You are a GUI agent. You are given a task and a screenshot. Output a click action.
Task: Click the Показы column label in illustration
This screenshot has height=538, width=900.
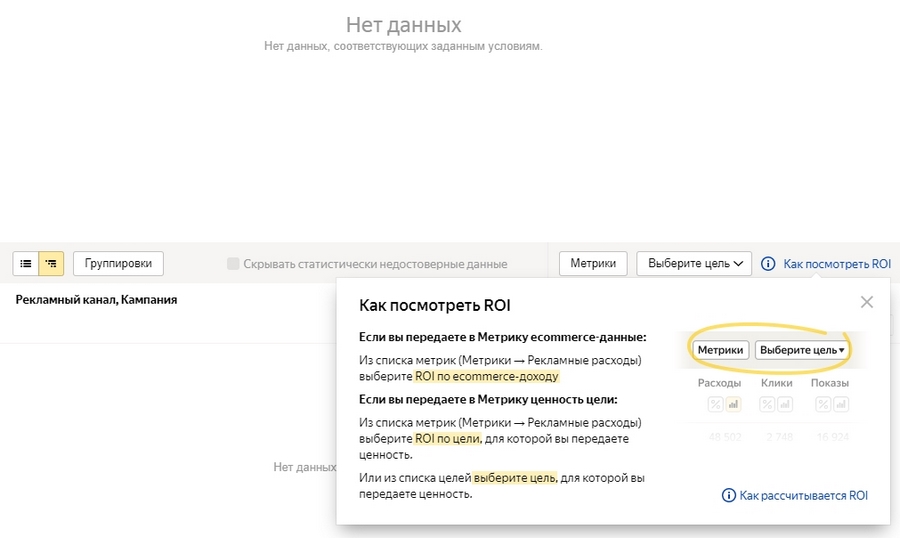pyautogui.click(x=829, y=383)
